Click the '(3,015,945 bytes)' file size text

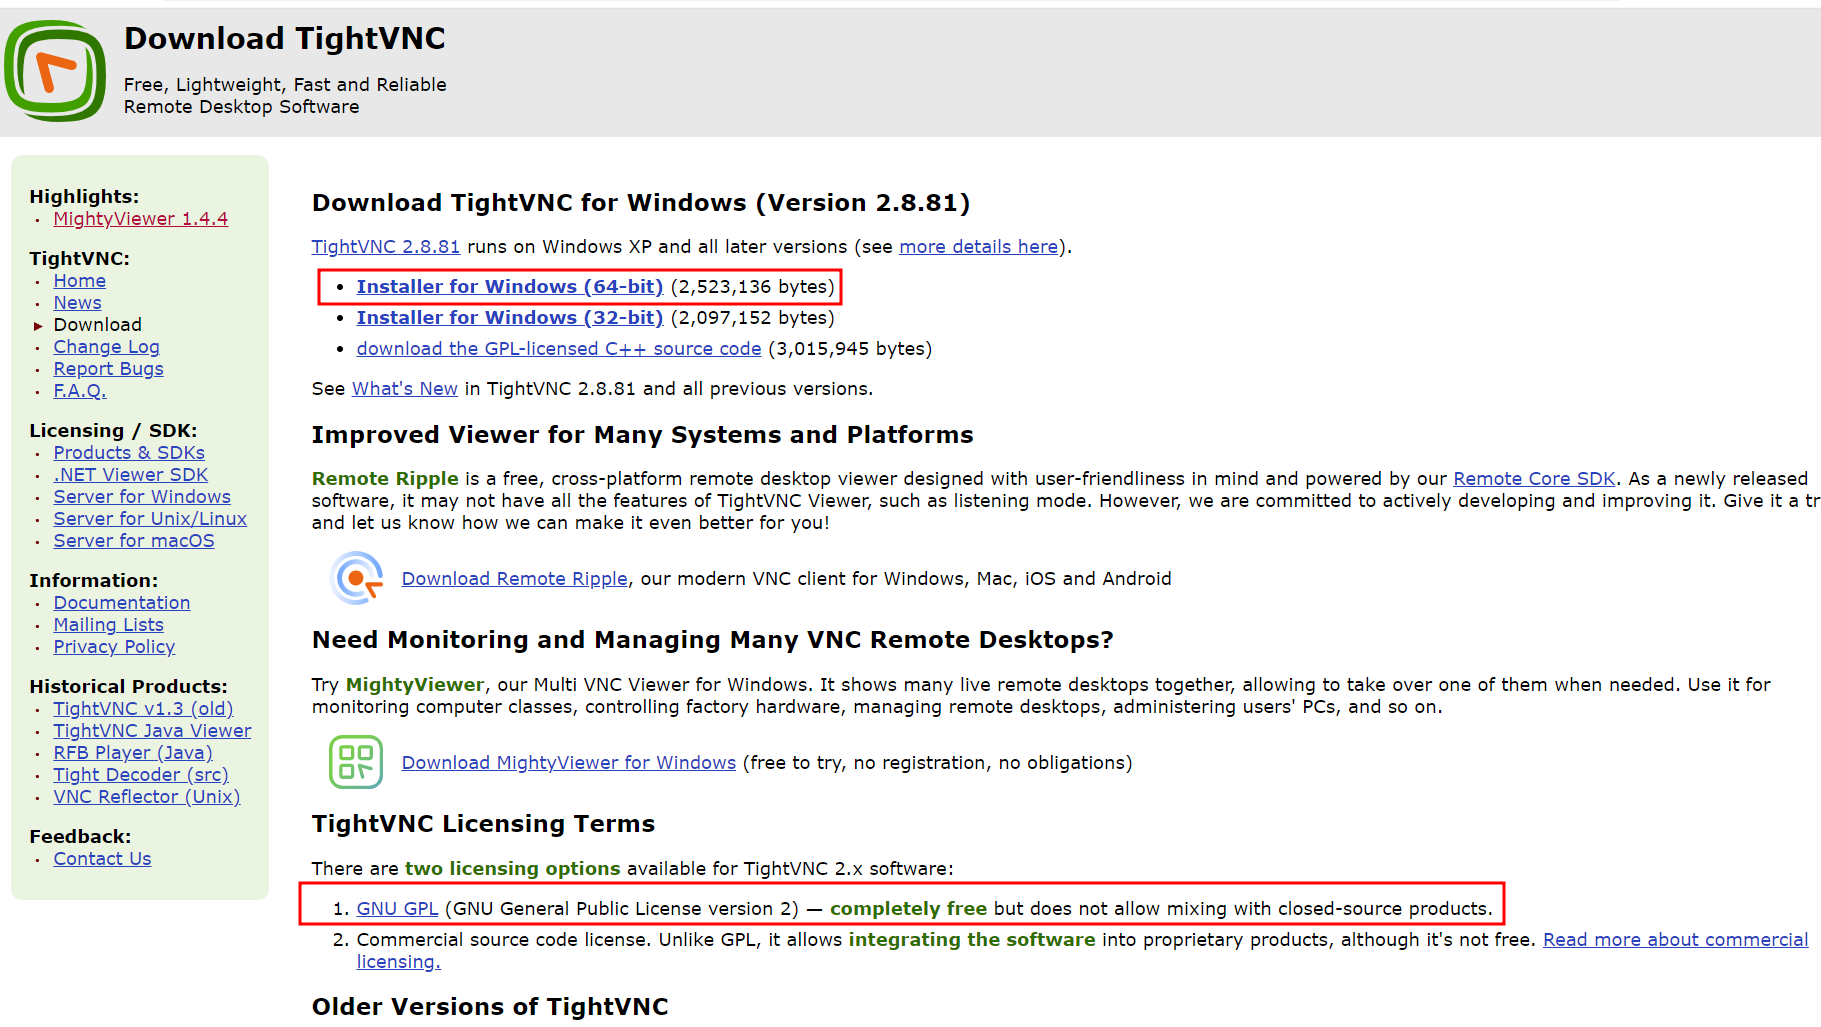tap(850, 349)
